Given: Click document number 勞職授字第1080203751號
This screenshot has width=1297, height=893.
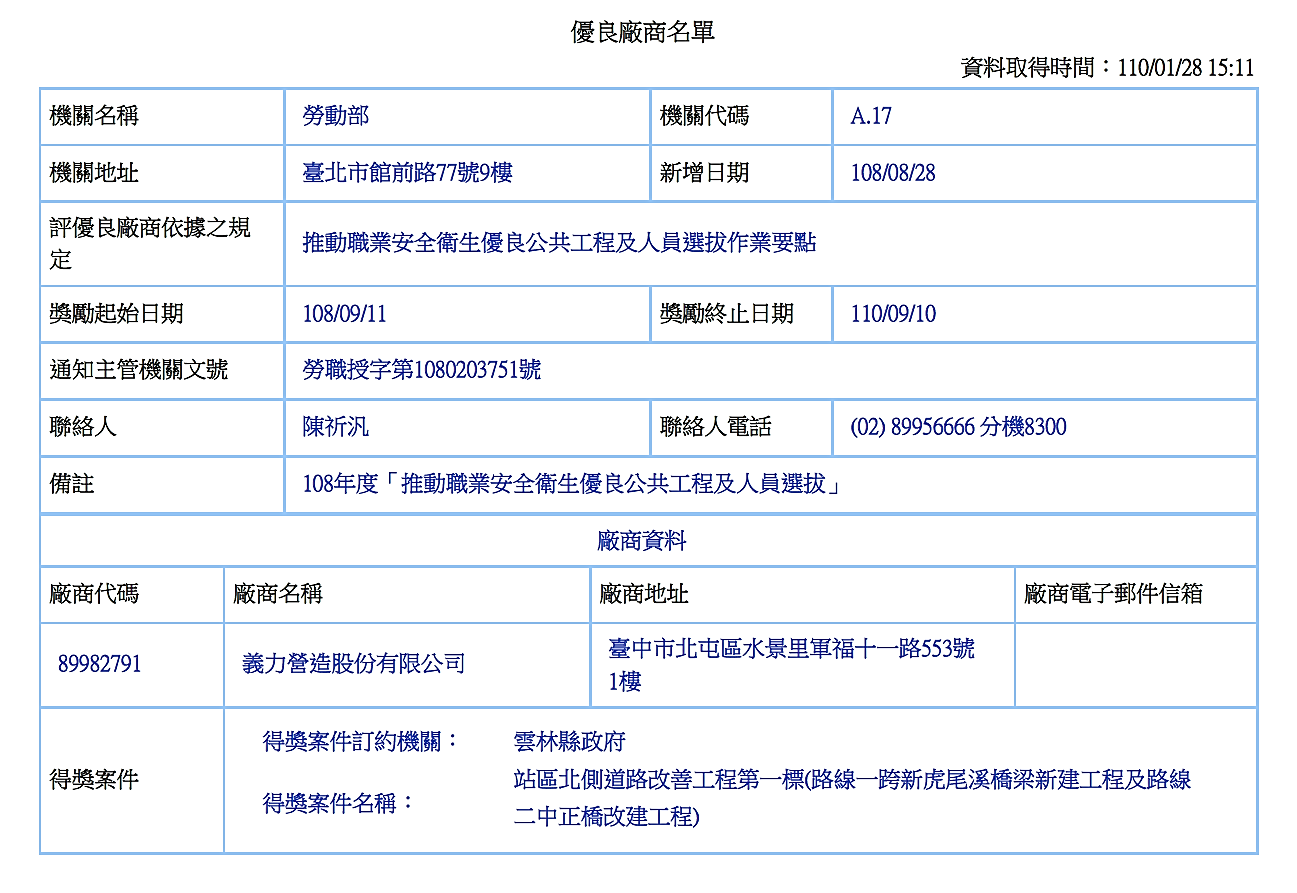Looking at the screenshot, I should pyautogui.click(x=422, y=370).
